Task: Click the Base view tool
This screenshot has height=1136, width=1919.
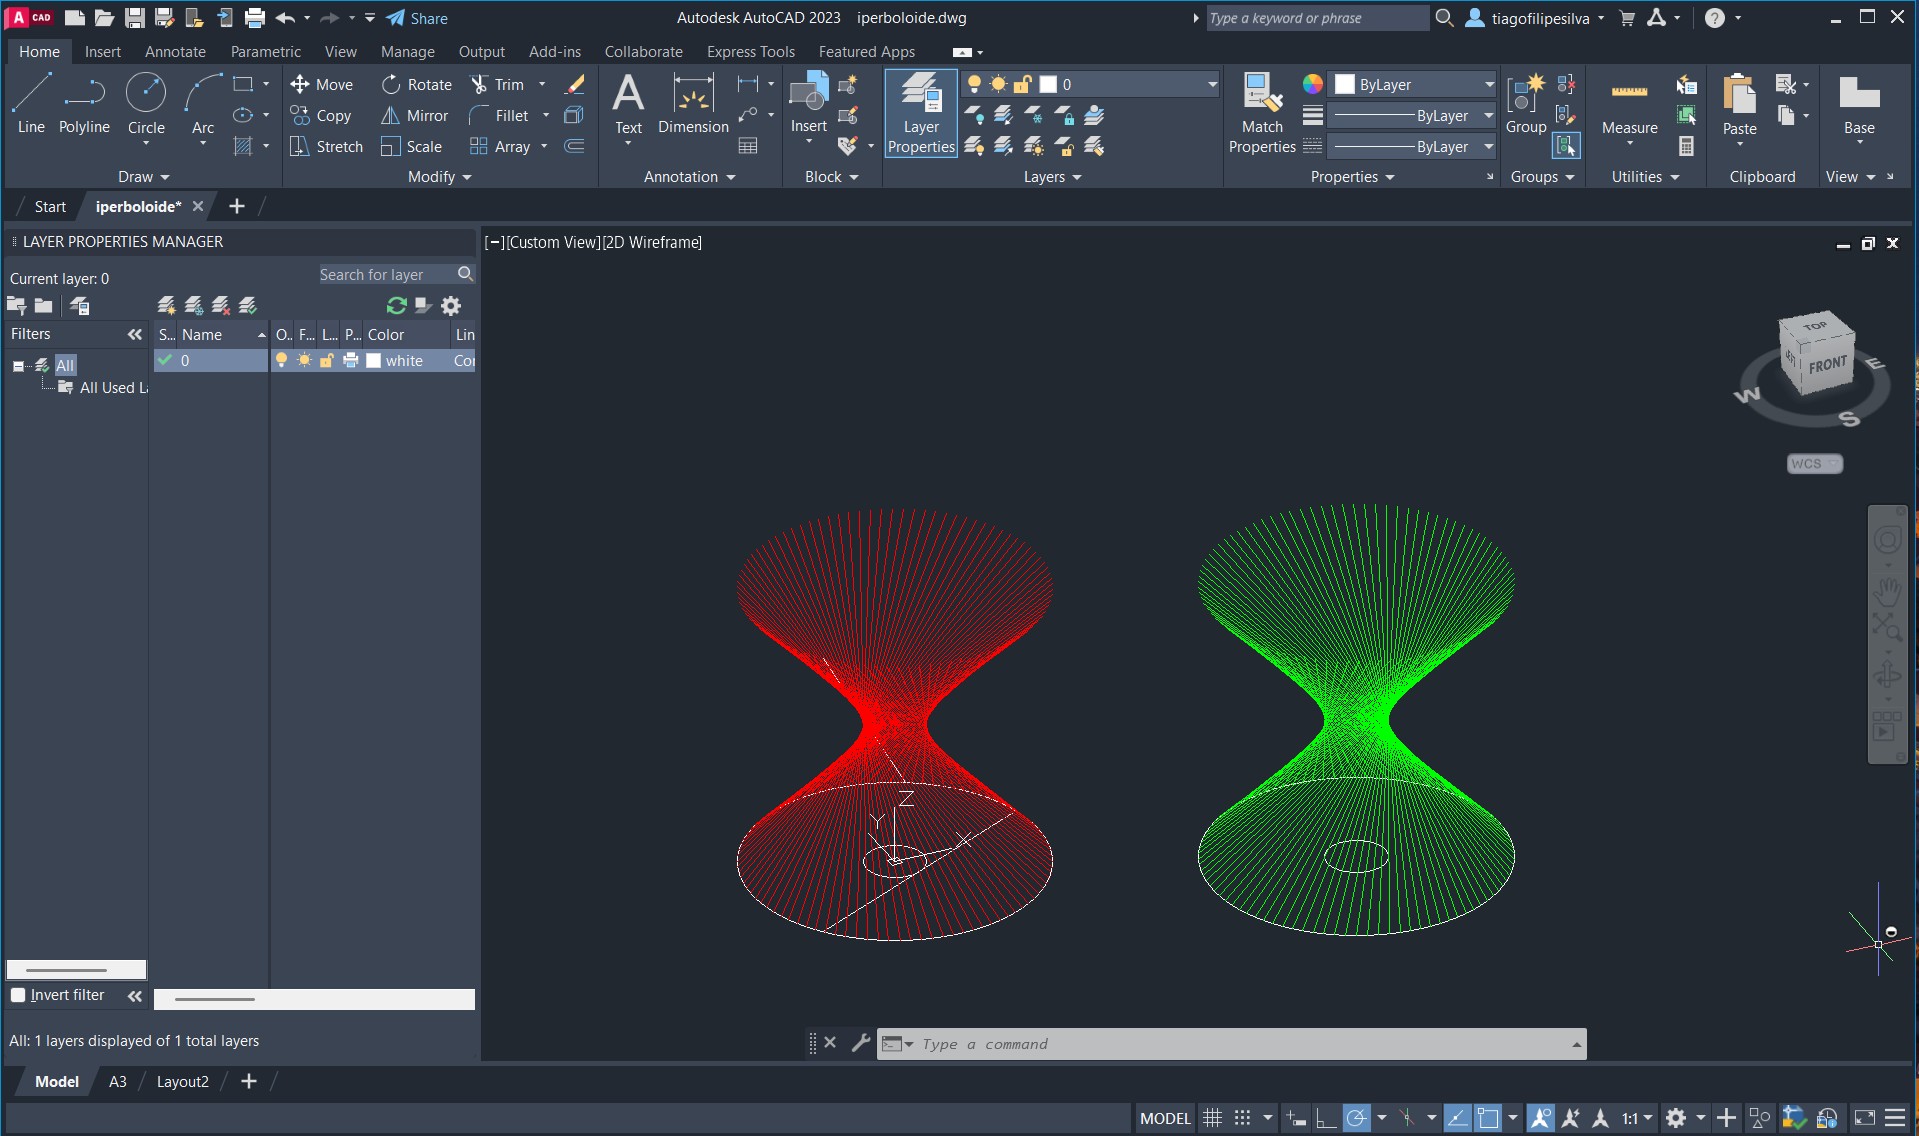Action: coord(1859,103)
